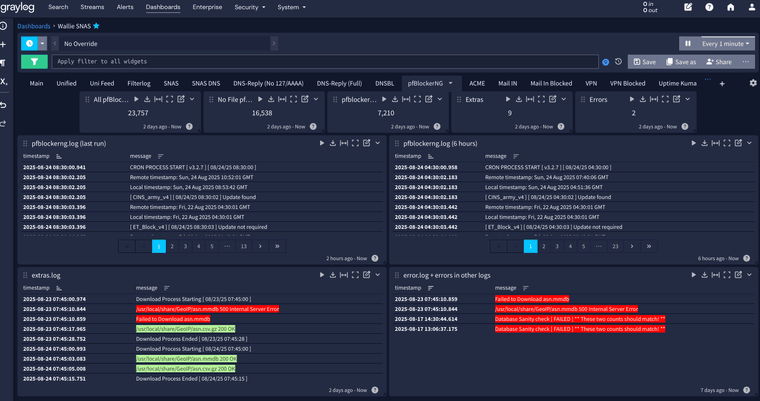The image size is (760, 401).
Task: Export the extras.log widget data
Action: pos(332,275)
